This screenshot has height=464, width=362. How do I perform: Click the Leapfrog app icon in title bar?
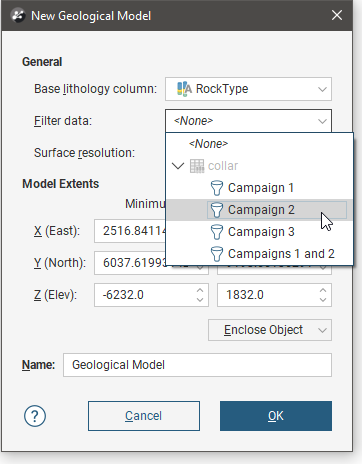pos(18,15)
